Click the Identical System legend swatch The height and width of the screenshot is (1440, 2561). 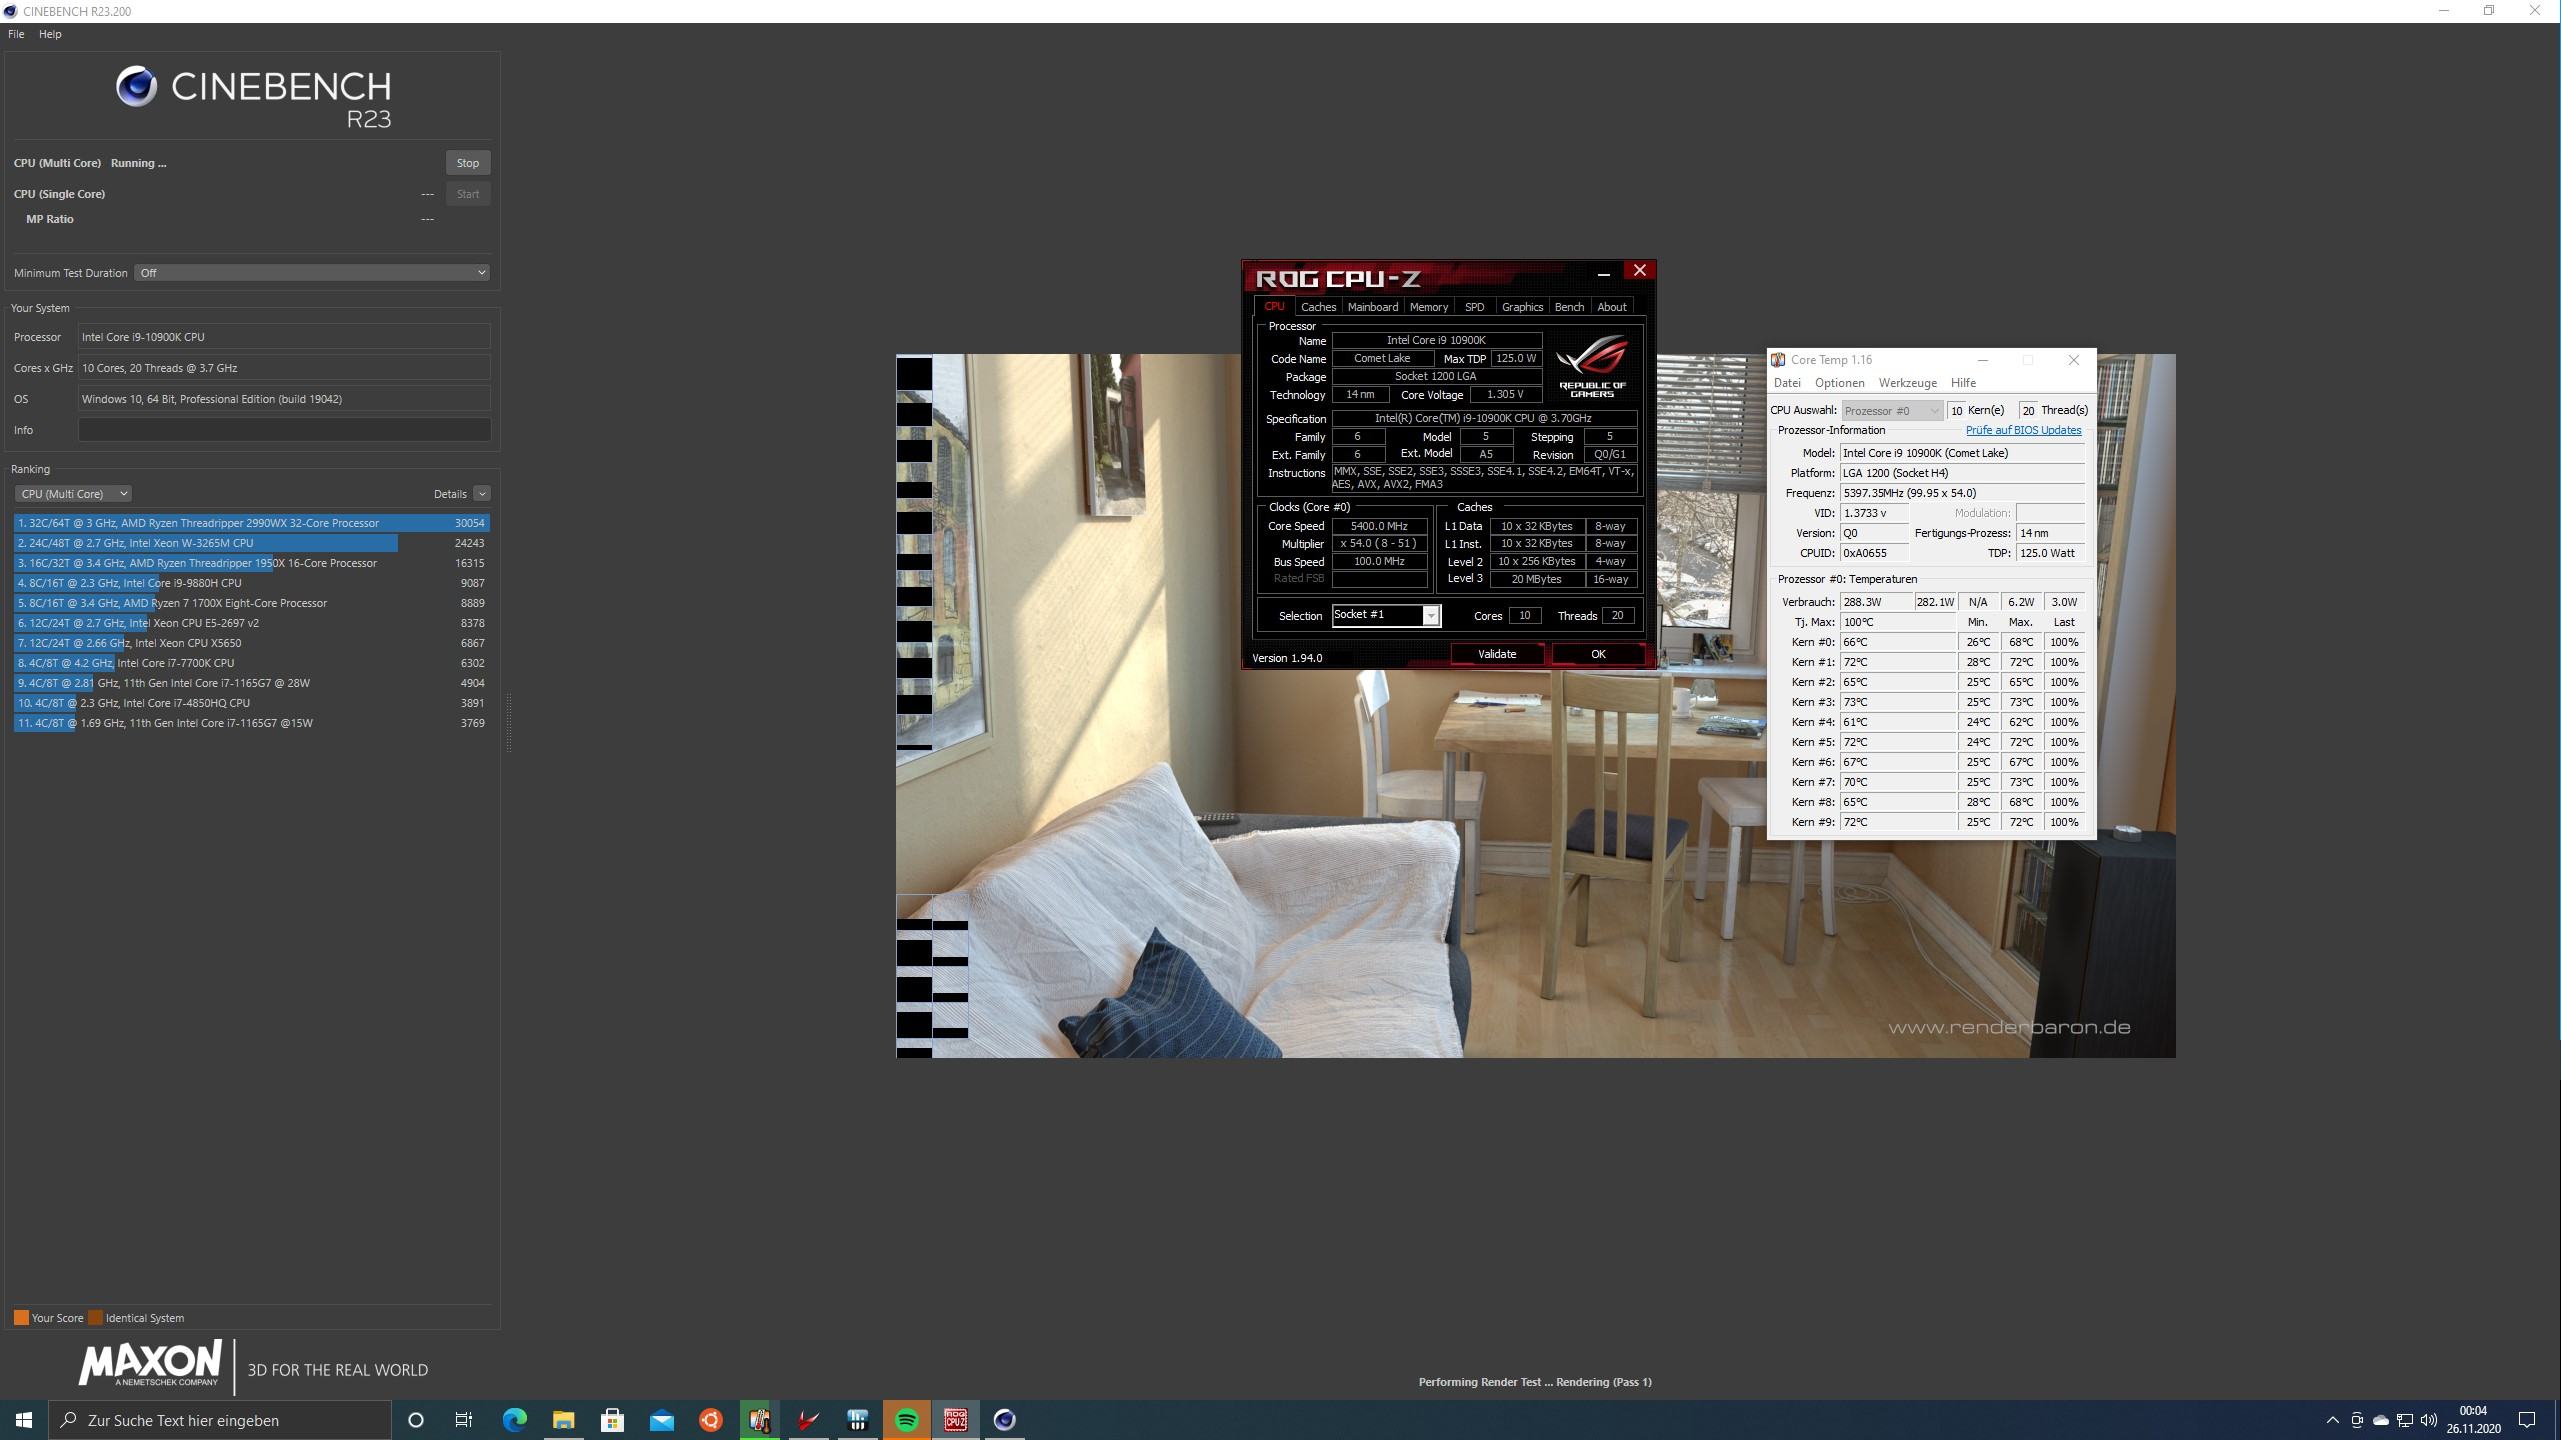click(x=95, y=1318)
